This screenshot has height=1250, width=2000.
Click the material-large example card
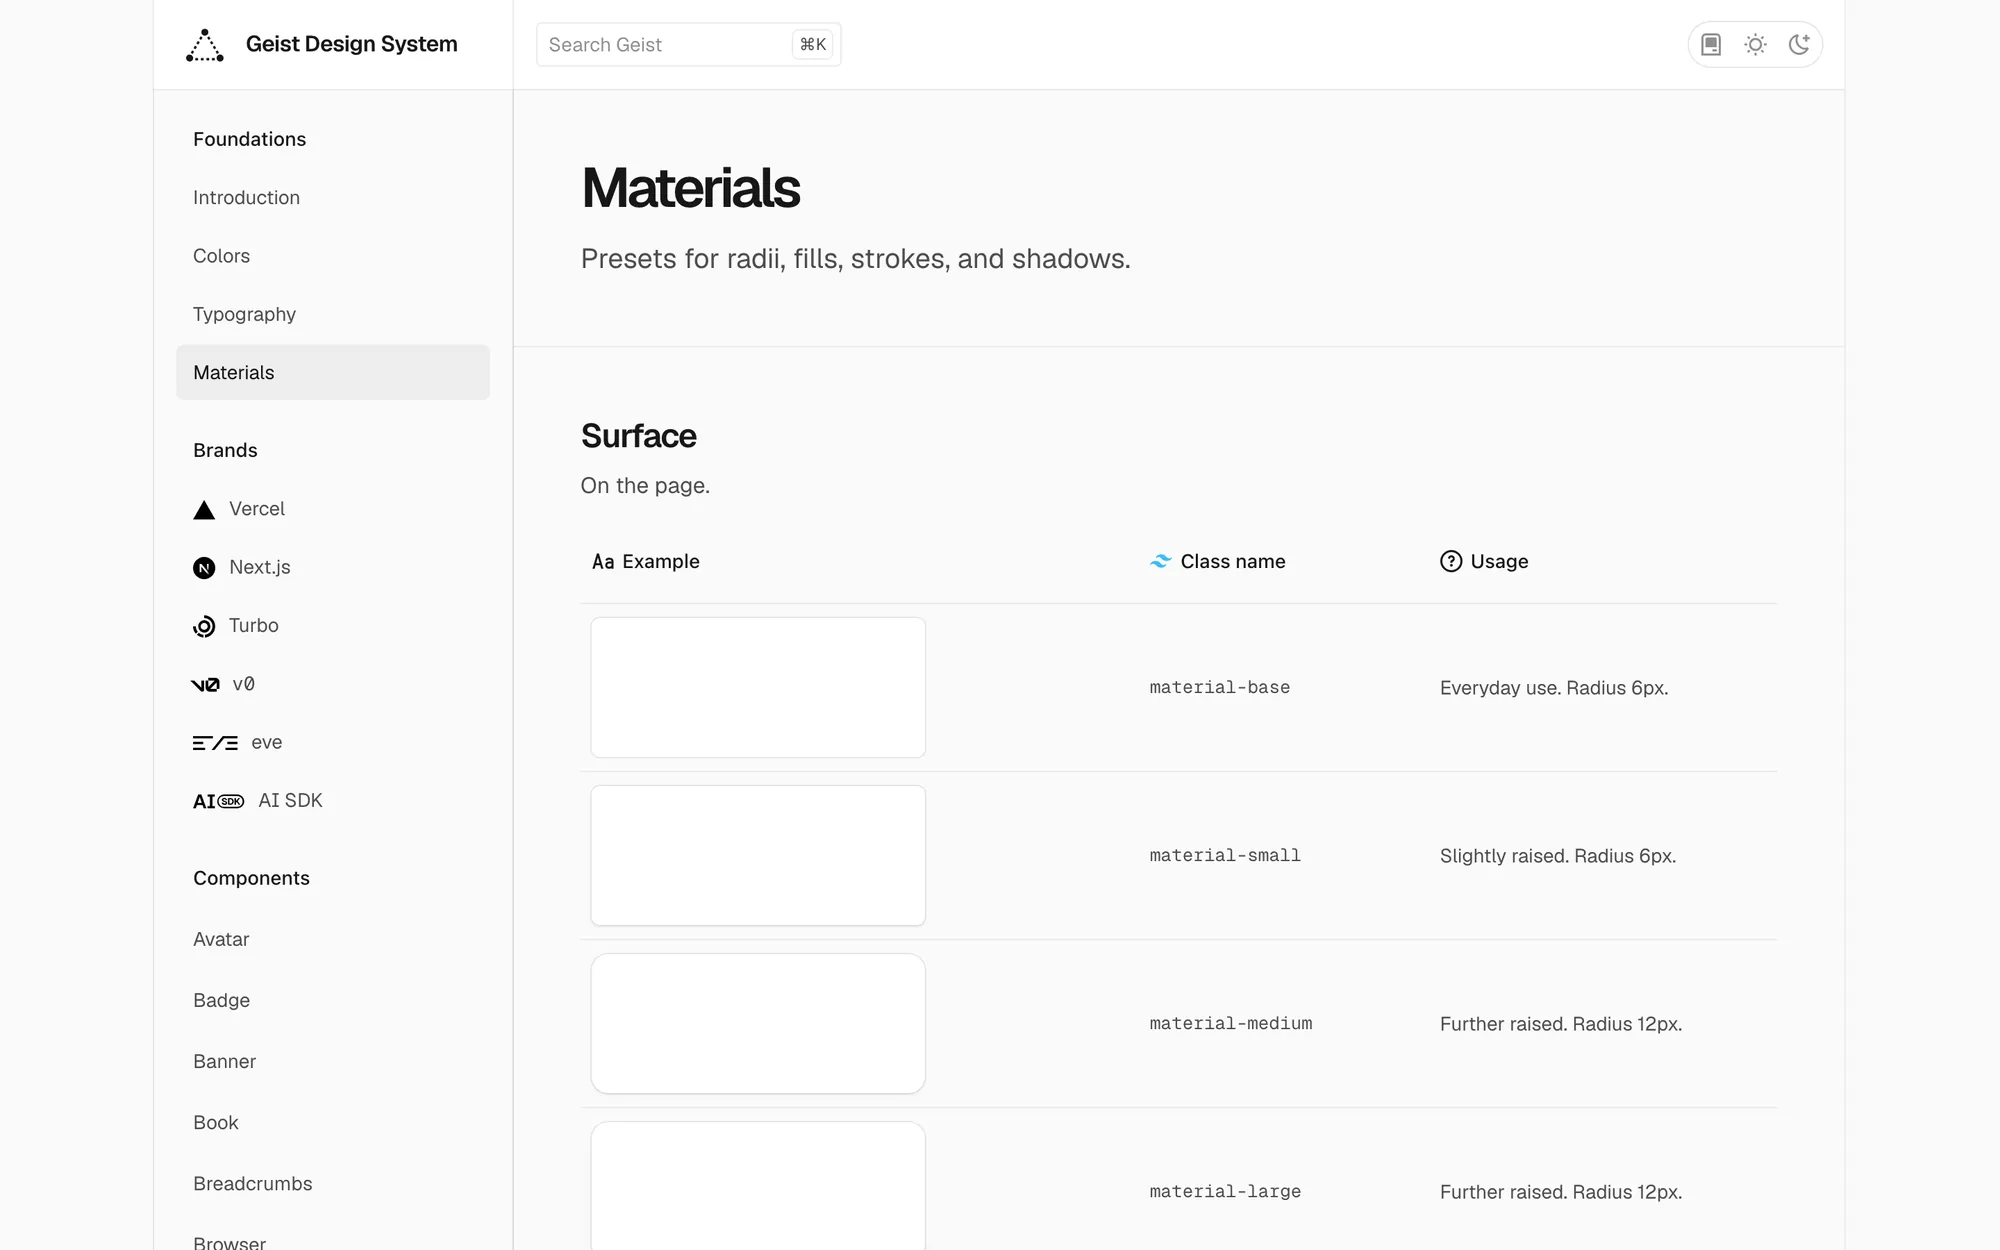(x=758, y=1186)
